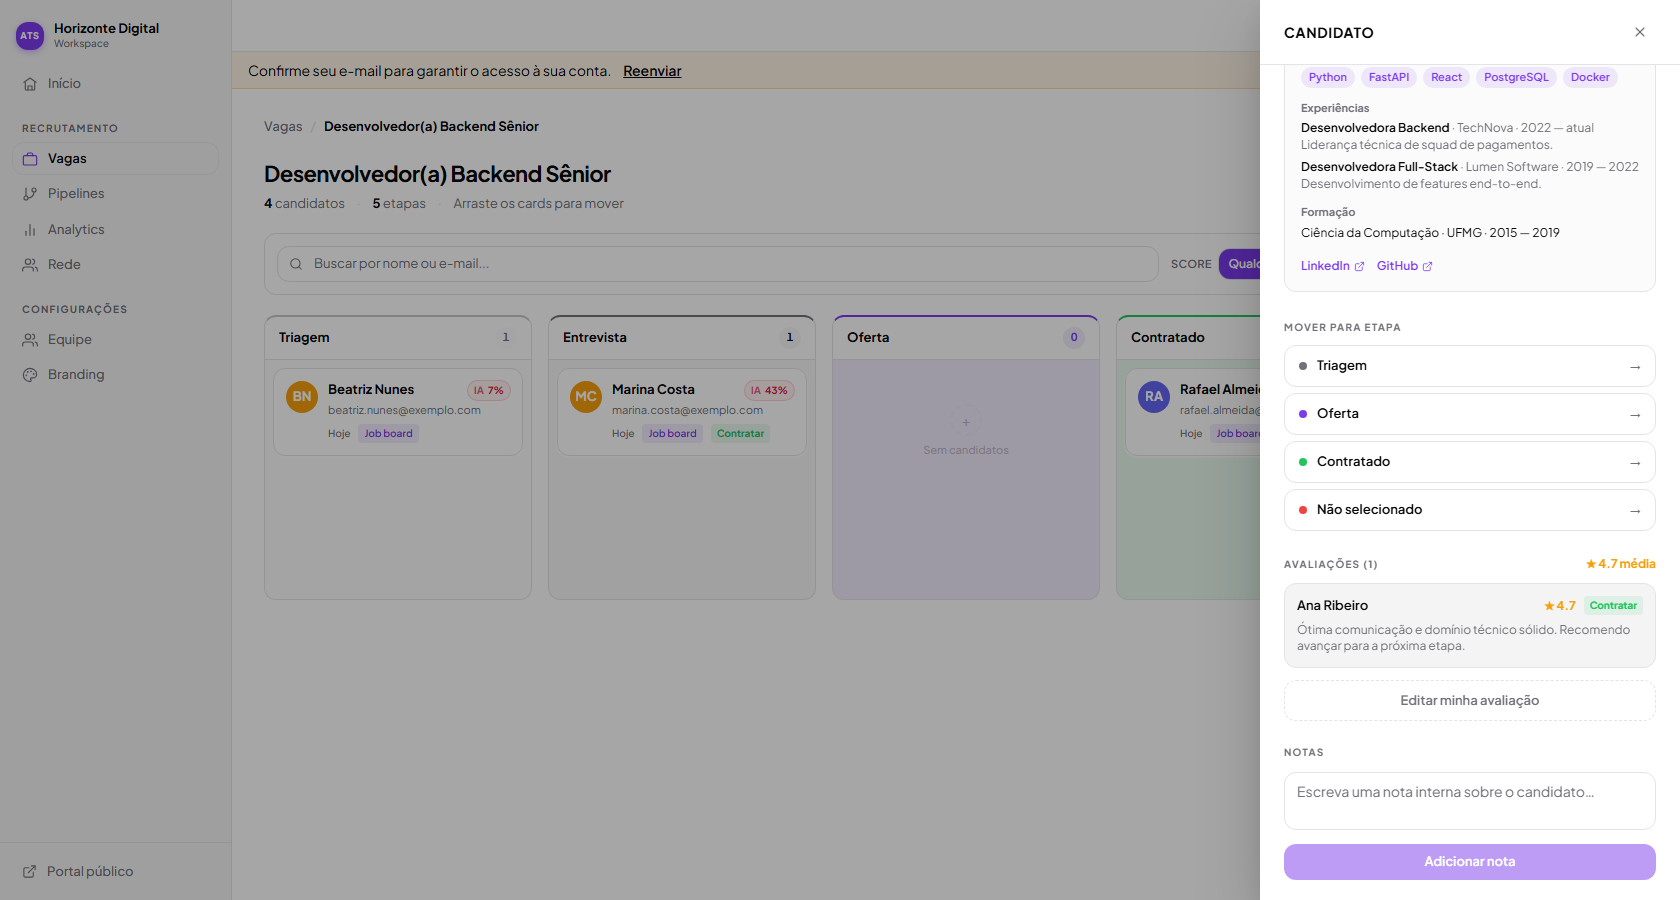
Task: Close the Candidato panel with X
Action: tap(1640, 32)
